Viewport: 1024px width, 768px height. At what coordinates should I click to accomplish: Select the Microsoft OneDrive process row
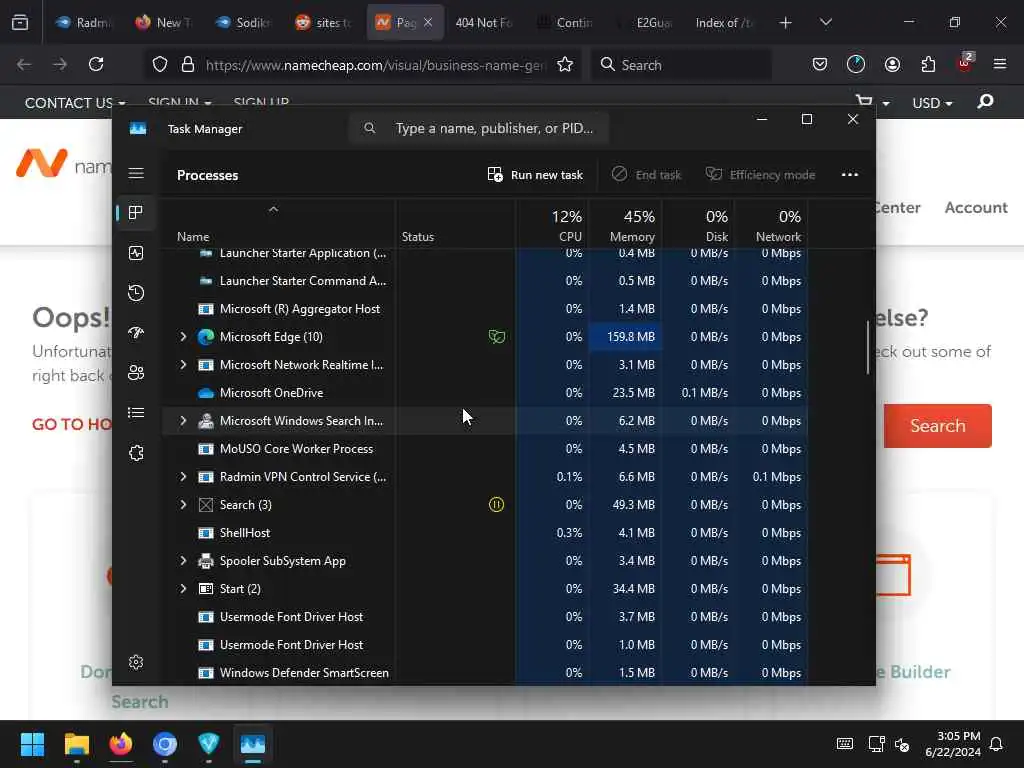pyautogui.click(x=485, y=392)
